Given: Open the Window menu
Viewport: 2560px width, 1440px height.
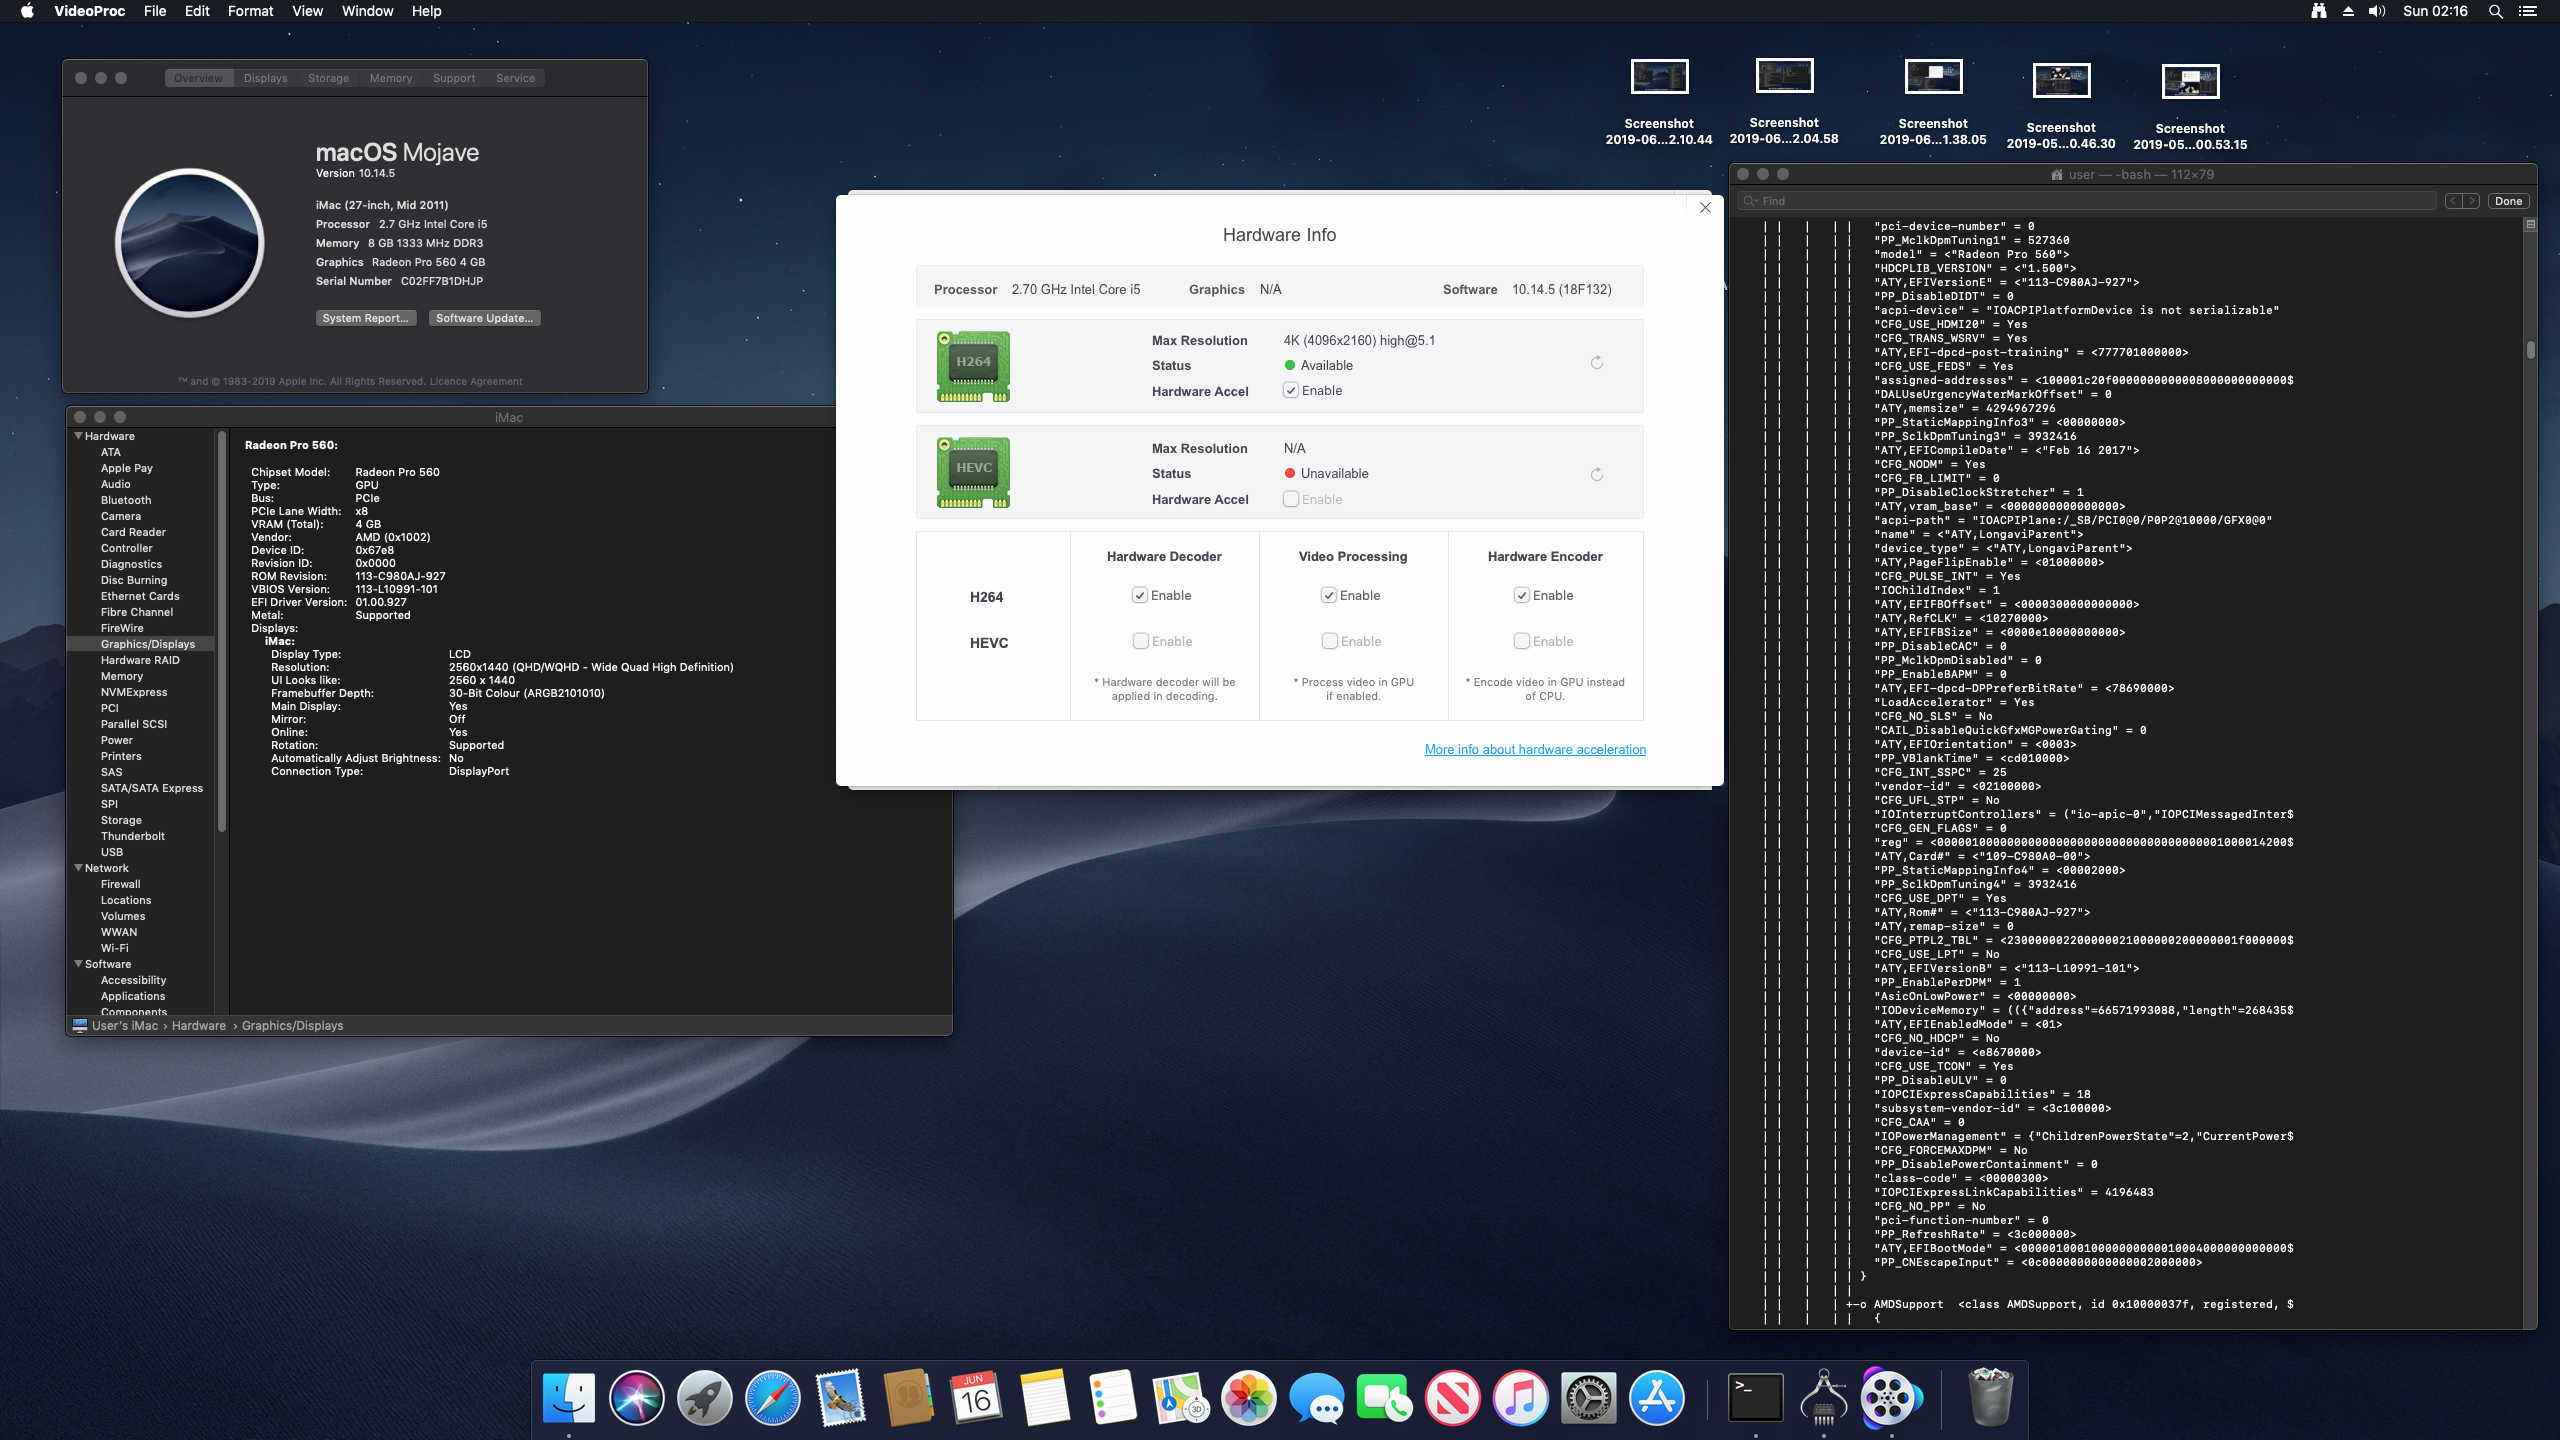Looking at the screenshot, I should (367, 11).
